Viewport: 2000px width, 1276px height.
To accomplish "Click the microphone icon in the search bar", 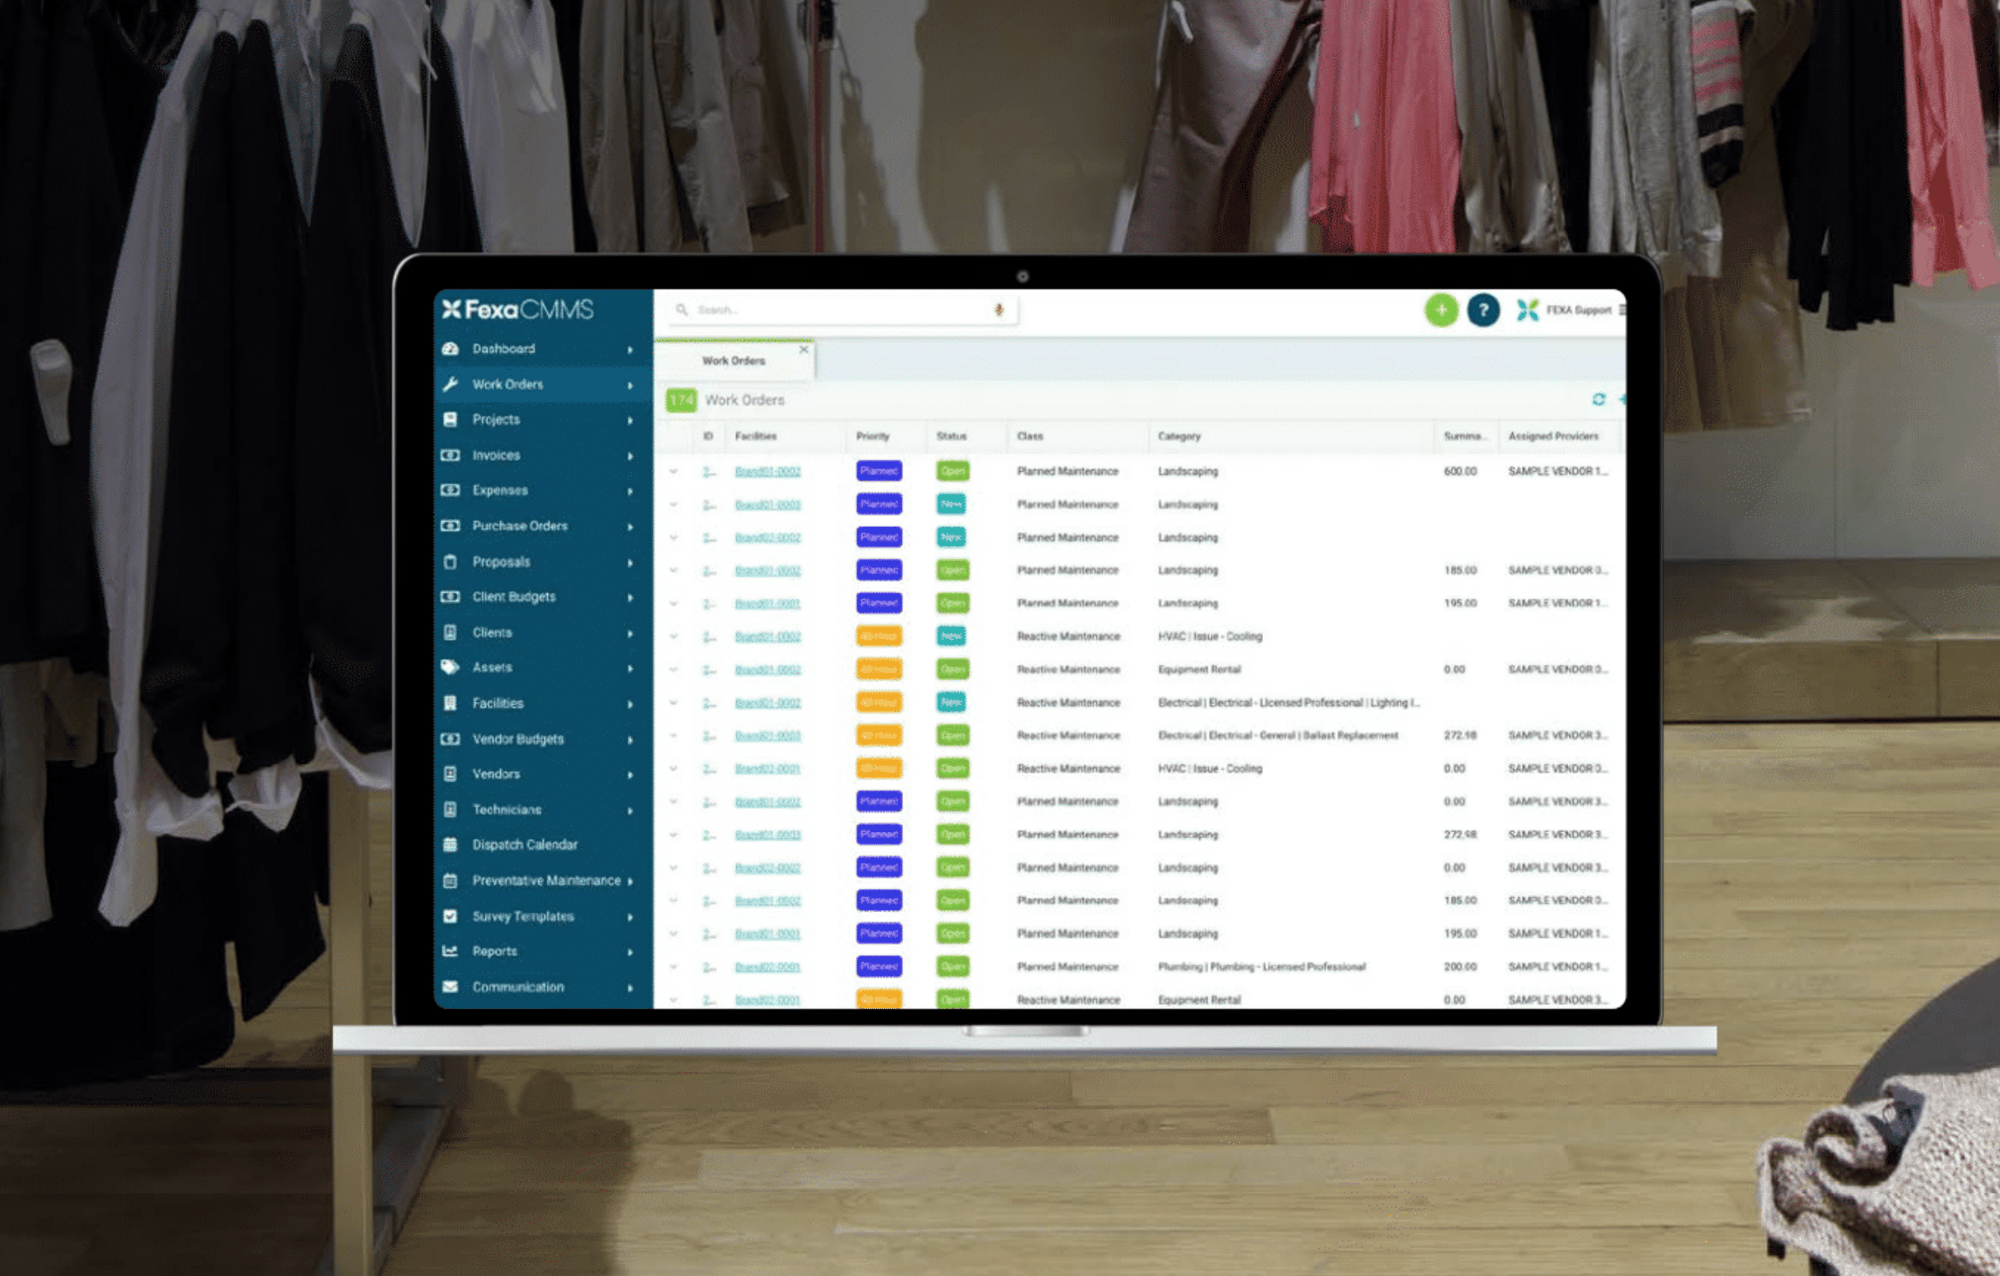I will click(x=998, y=310).
